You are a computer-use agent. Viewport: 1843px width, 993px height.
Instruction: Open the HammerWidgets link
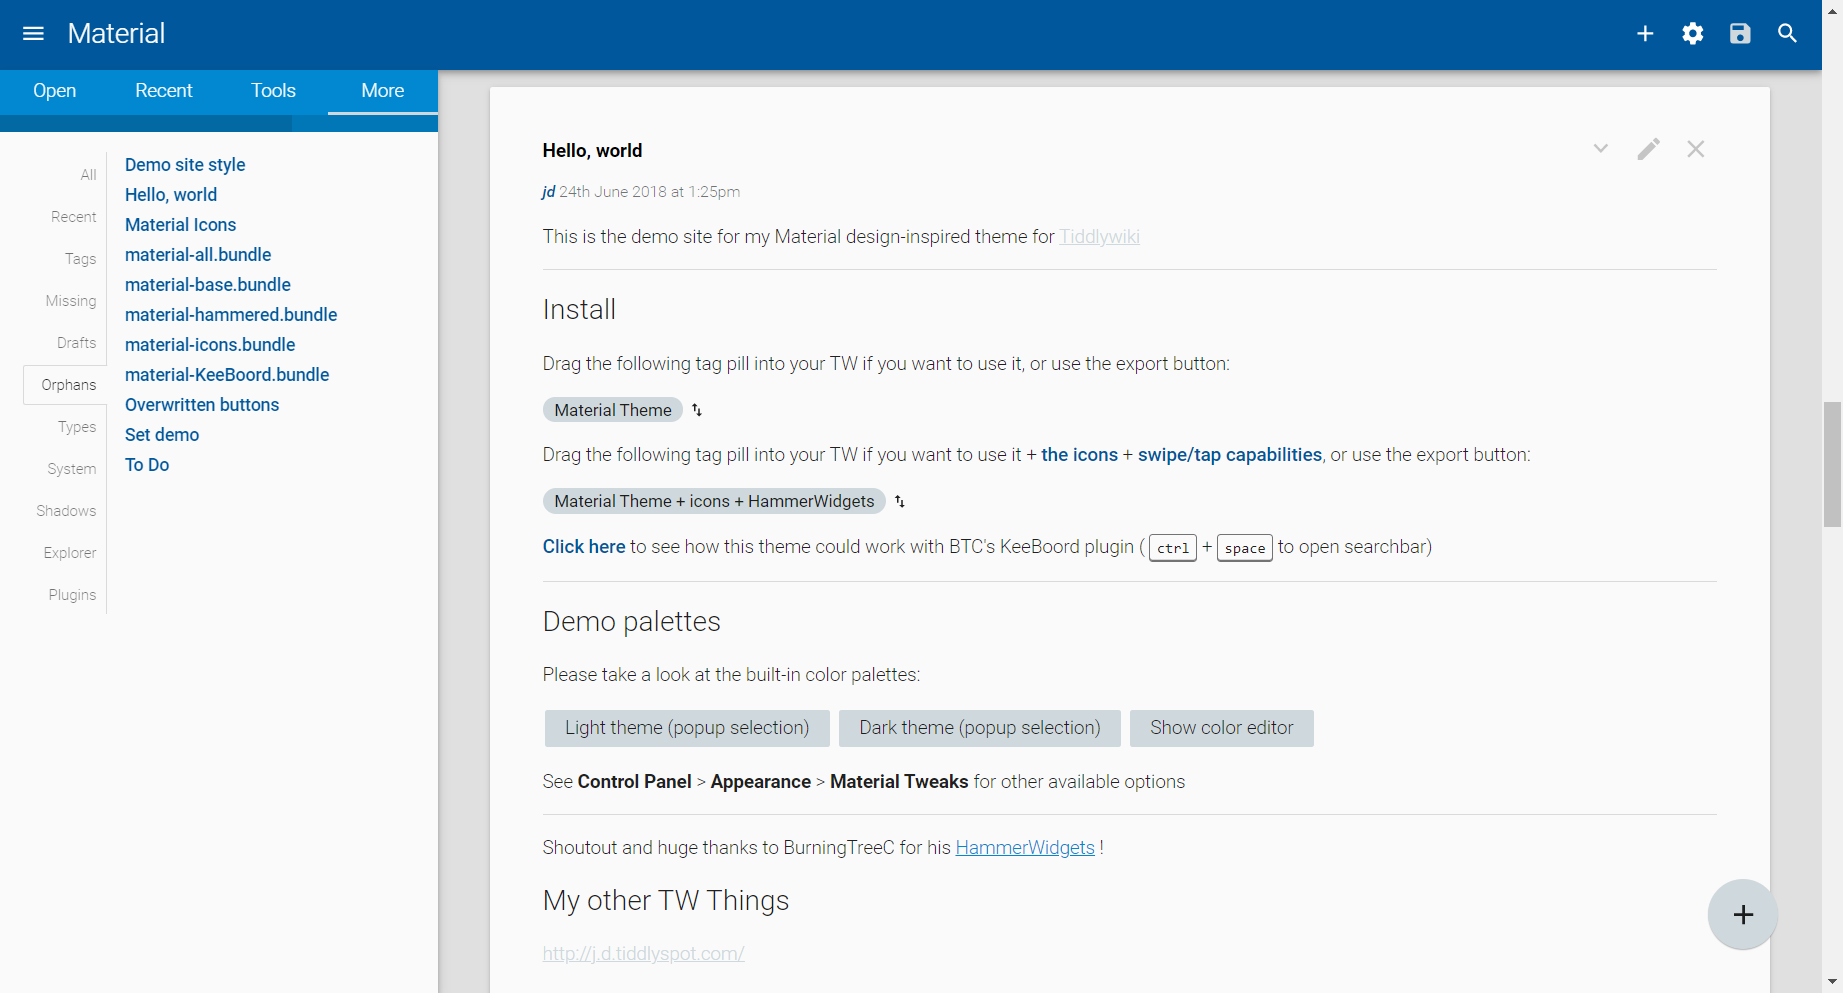click(1025, 848)
